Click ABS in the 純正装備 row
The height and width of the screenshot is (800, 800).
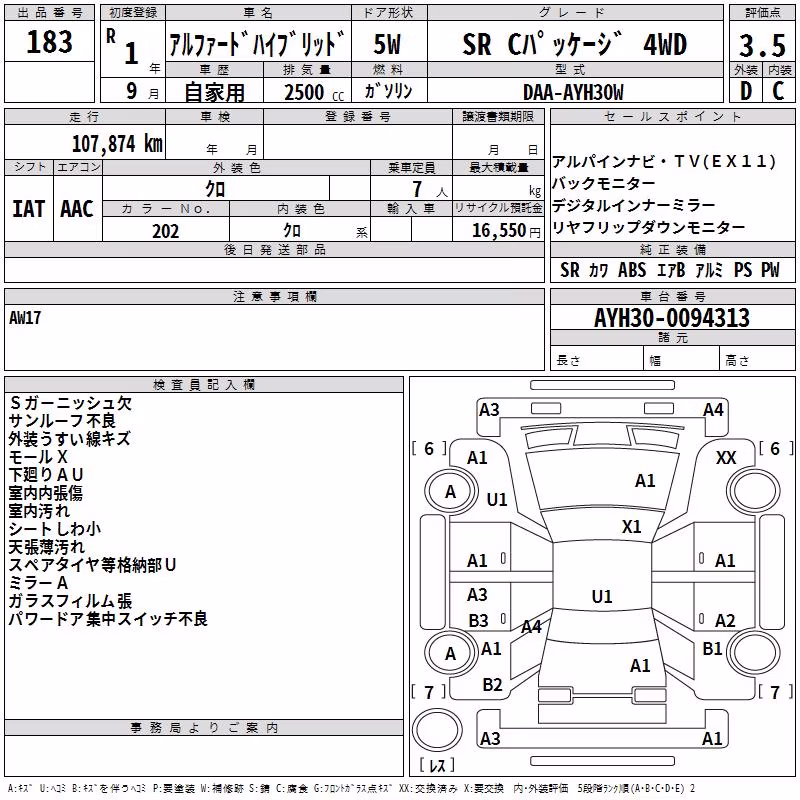632,270
